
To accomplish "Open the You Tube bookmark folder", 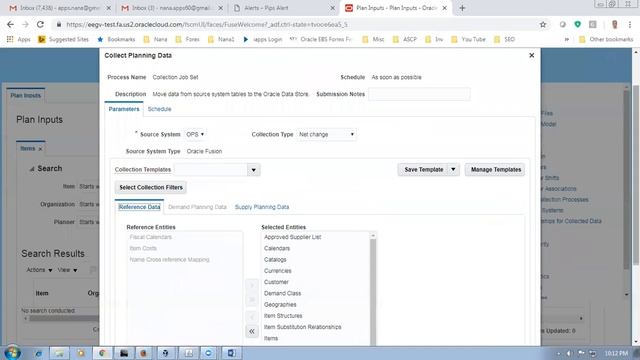I will point(468,39).
